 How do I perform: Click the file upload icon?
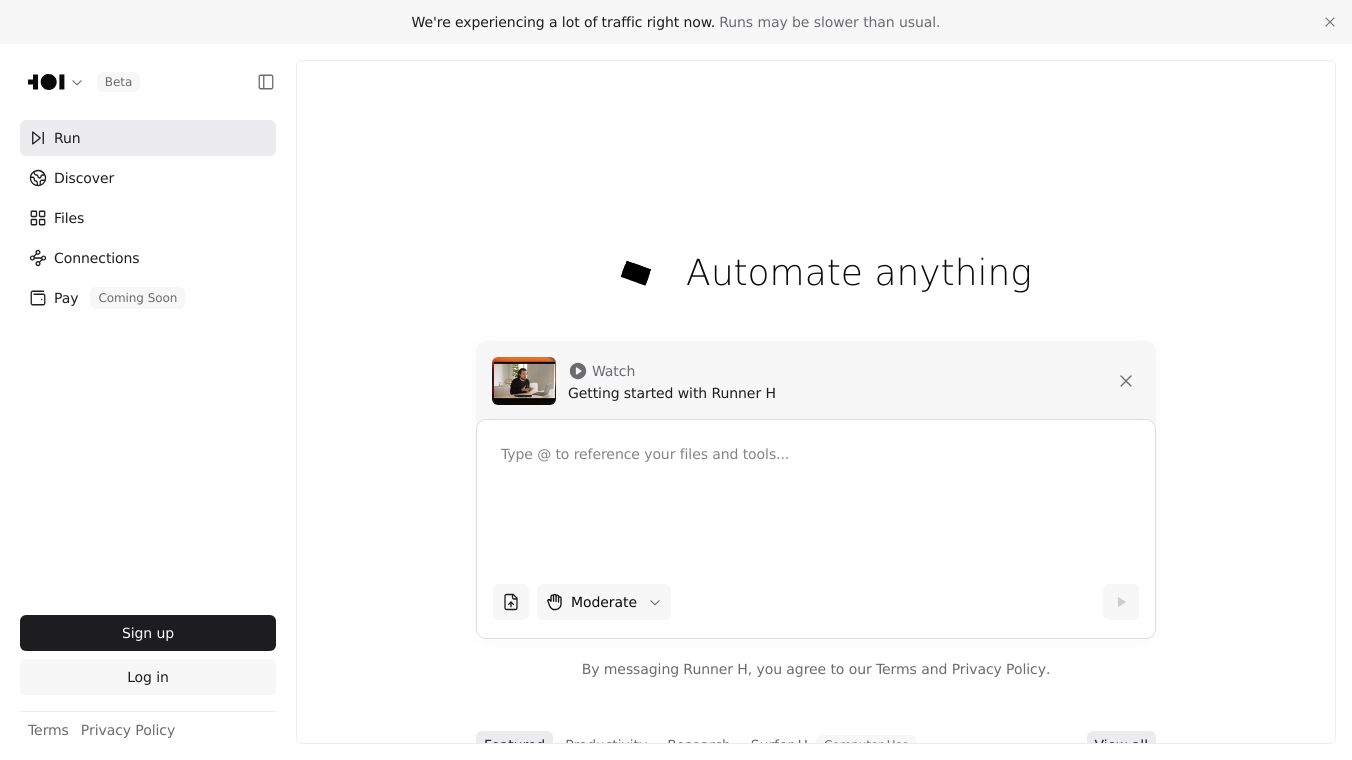pos(511,602)
